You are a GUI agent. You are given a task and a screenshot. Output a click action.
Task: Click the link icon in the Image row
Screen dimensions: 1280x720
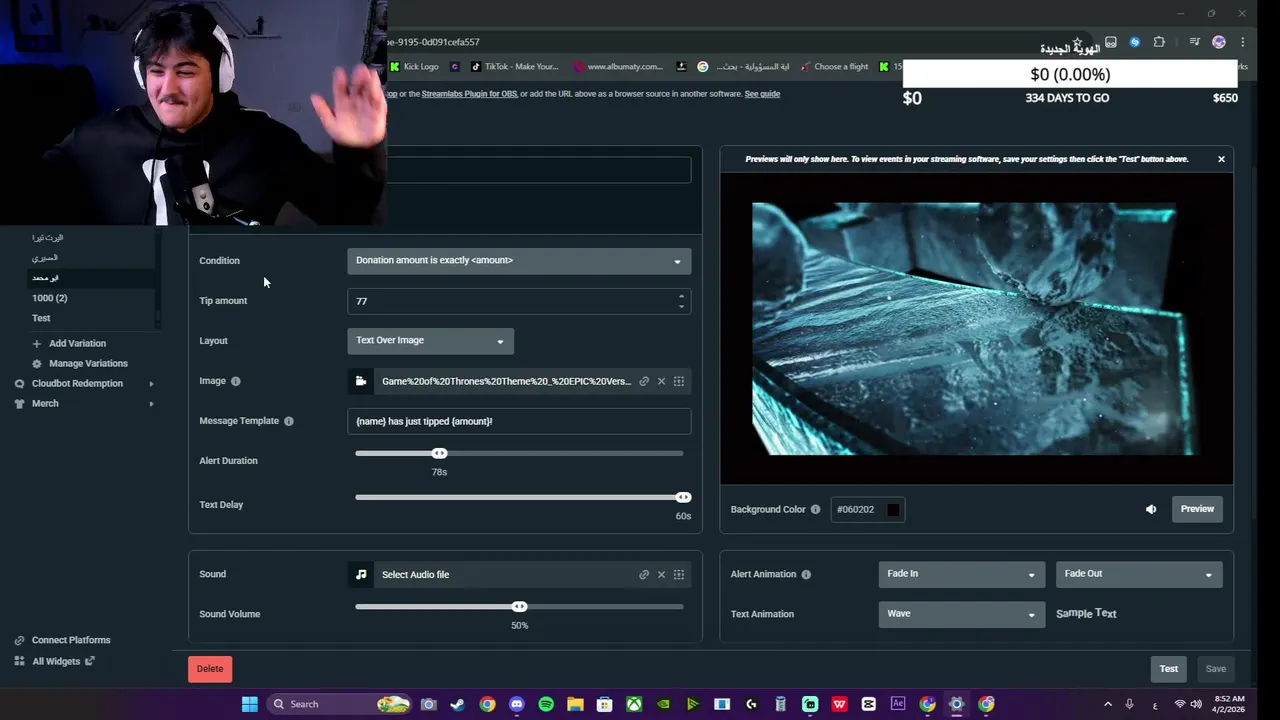pyautogui.click(x=644, y=381)
